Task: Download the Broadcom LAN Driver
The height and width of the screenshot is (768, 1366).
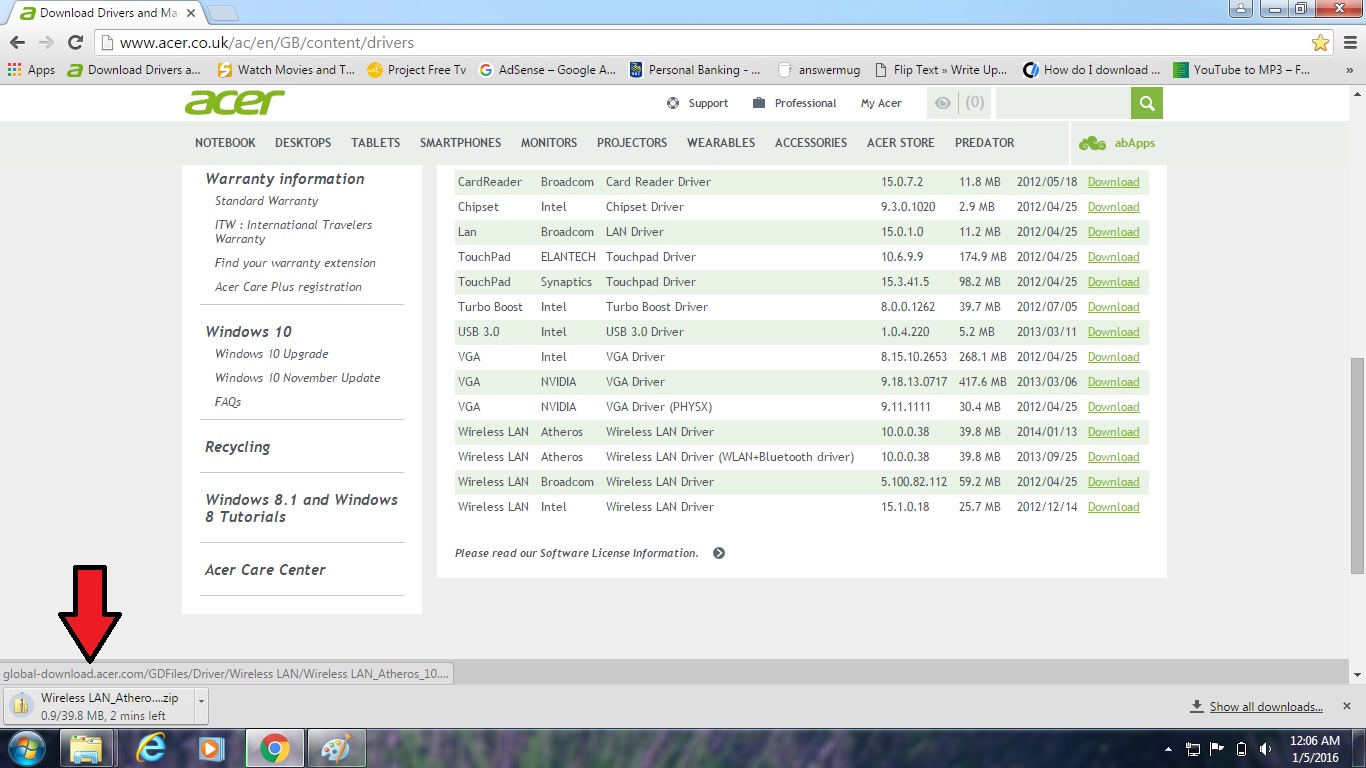Action: click(x=1113, y=232)
